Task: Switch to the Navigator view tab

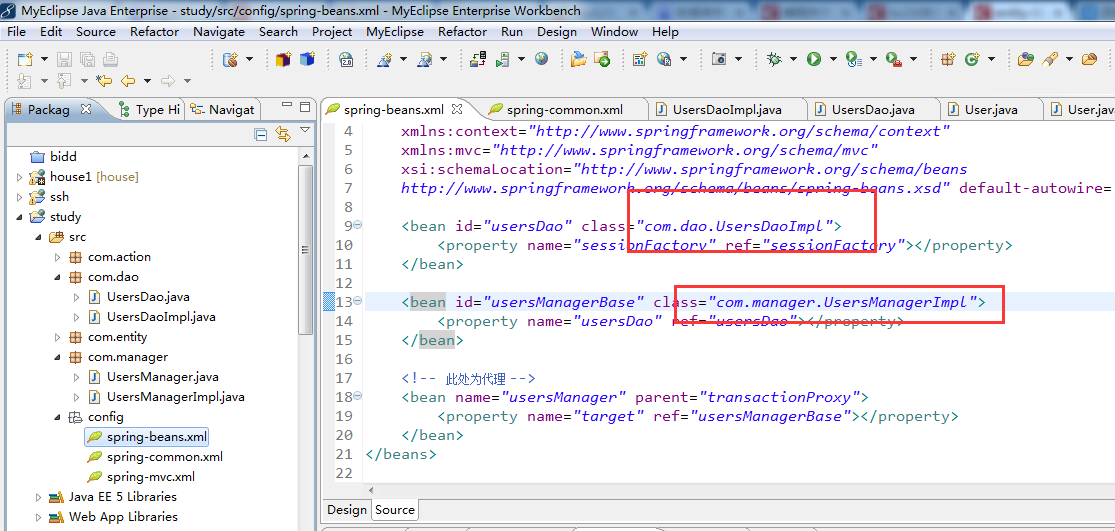Action: (x=222, y=109)
